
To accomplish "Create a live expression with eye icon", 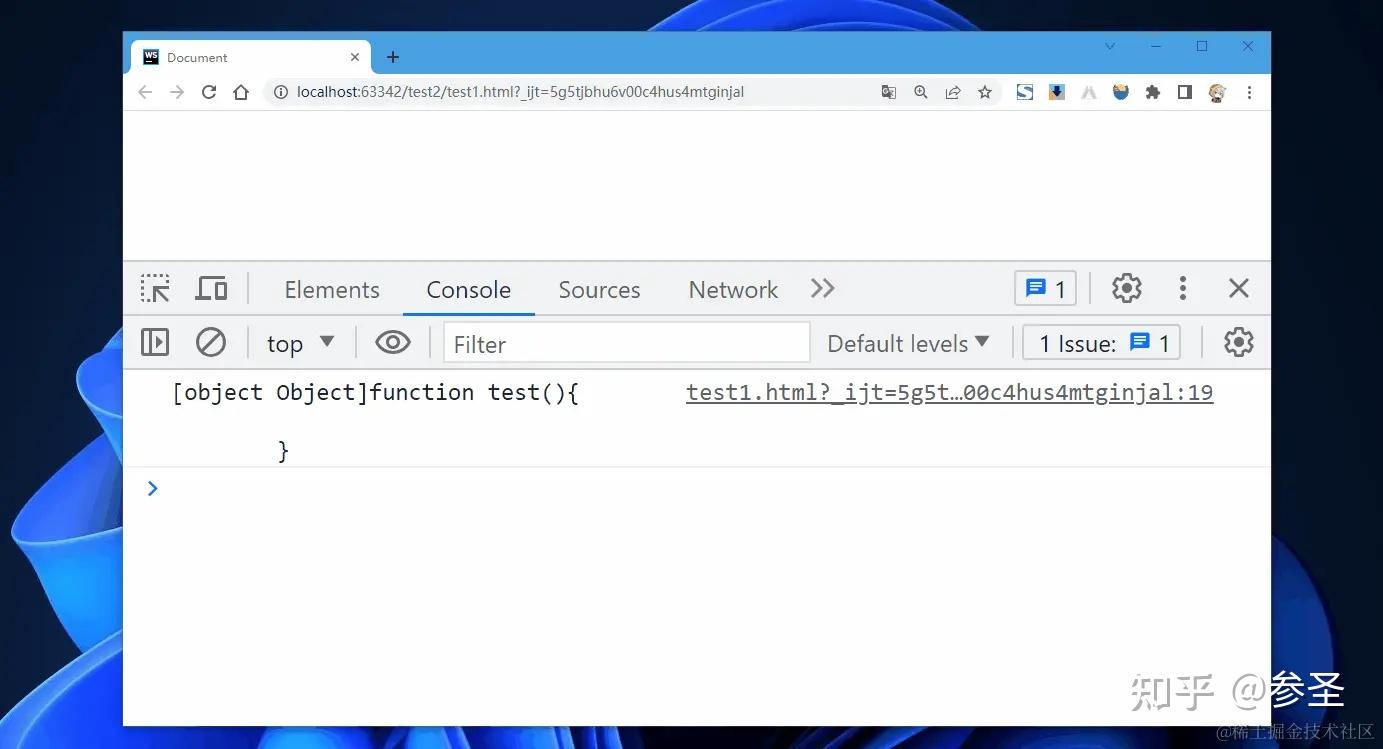I will (393, 343).
